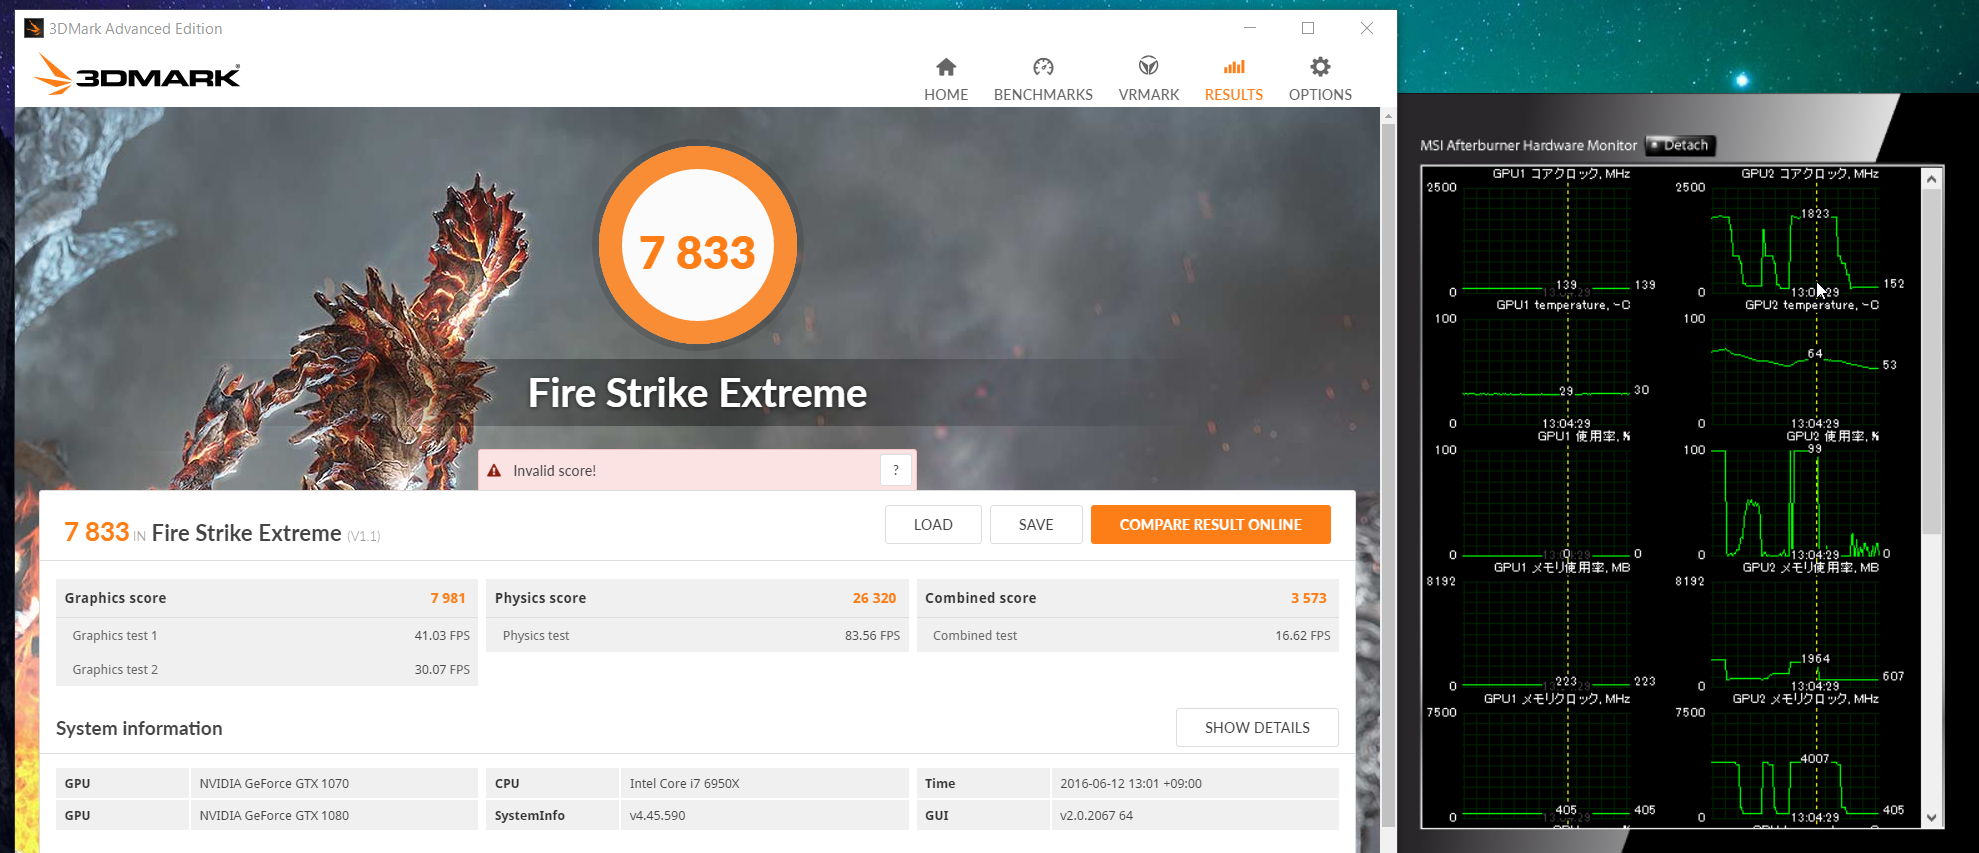Viewport: 1979px width, 853px height.
Task: Click the Combined score value 3 573
Action: [x=1308, y=598]
